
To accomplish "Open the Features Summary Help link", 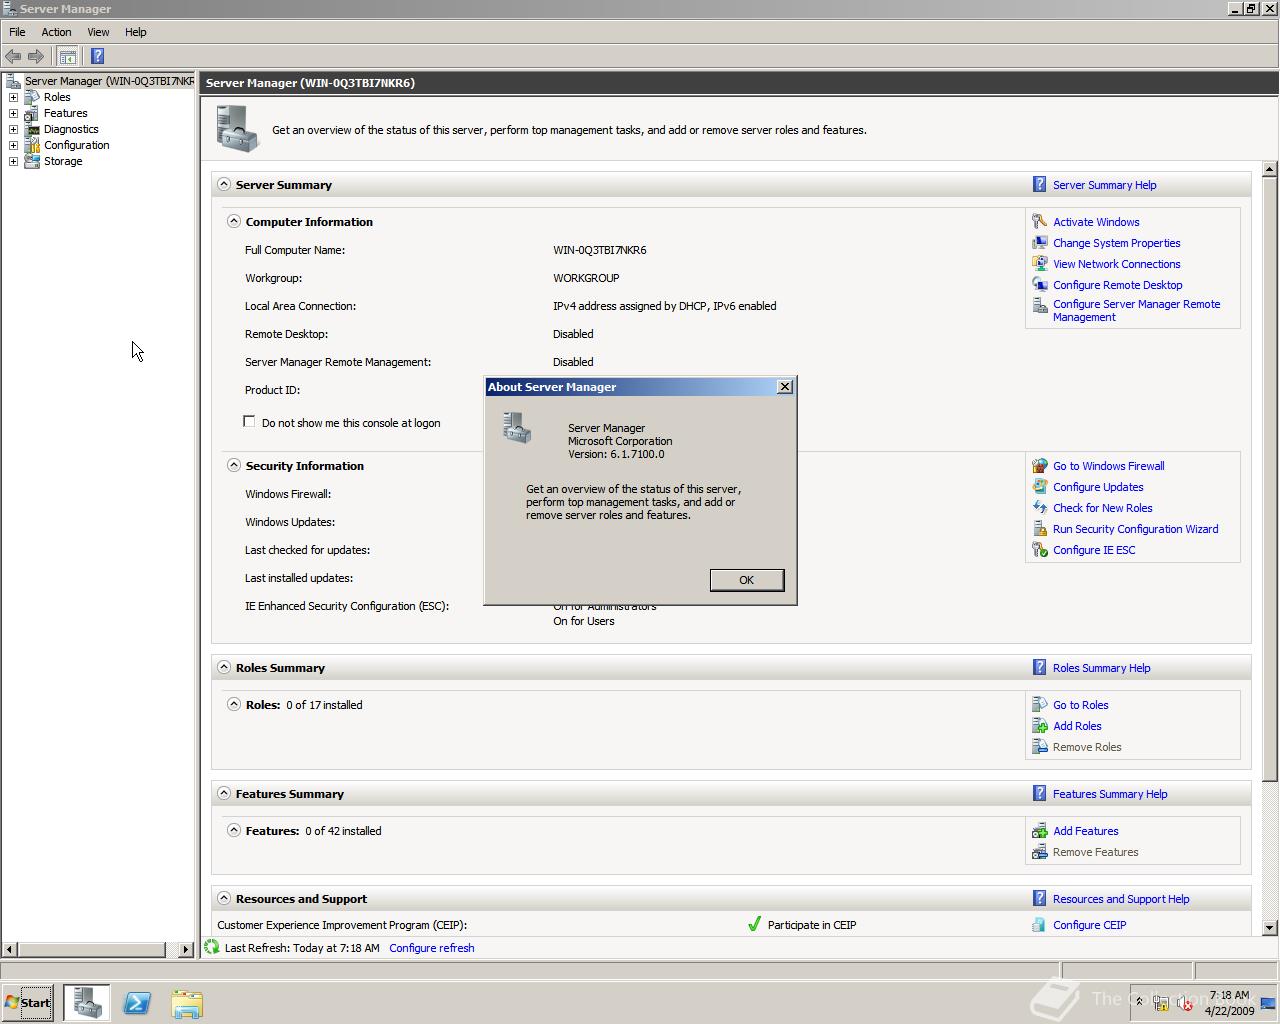I will [x=1110, y=794].
